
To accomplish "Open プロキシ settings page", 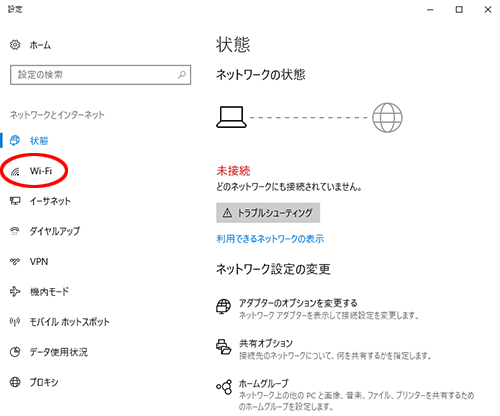I will pos(44,382).
